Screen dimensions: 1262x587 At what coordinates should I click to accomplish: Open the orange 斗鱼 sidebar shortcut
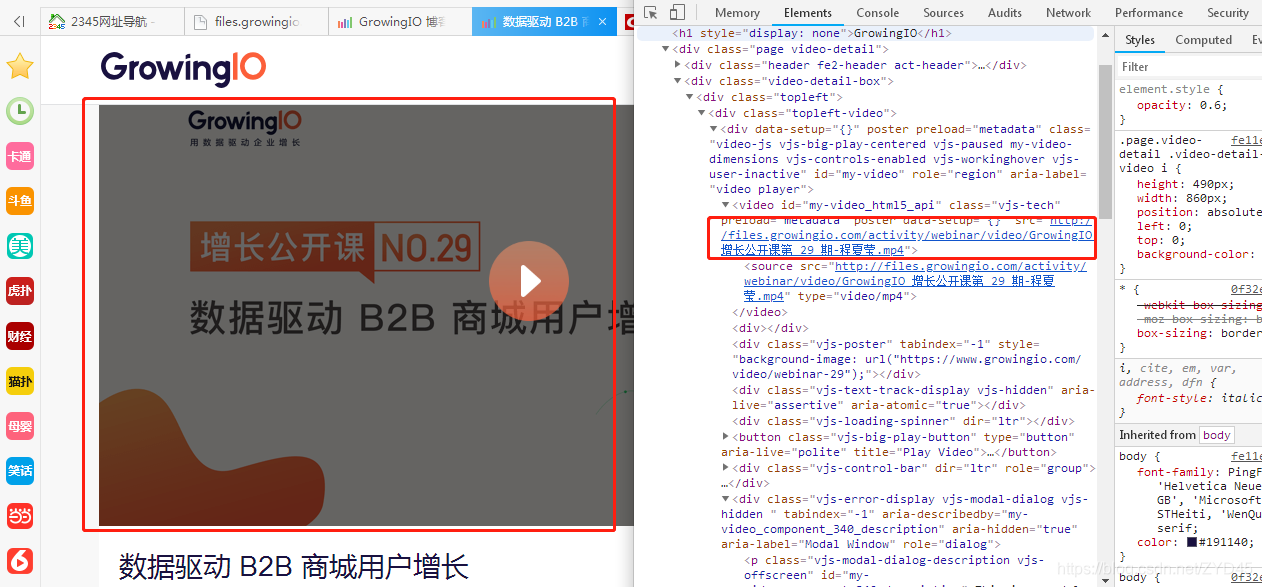(x=20, y=201)
